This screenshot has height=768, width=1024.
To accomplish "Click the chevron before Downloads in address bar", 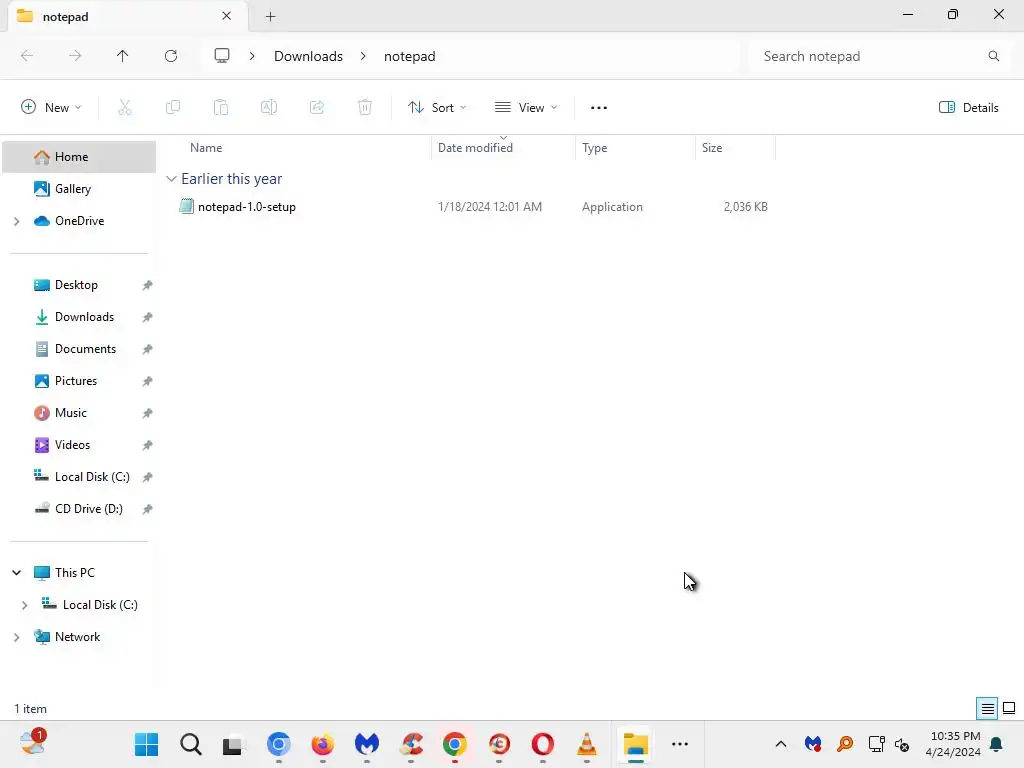I will (x=252, y=56).
